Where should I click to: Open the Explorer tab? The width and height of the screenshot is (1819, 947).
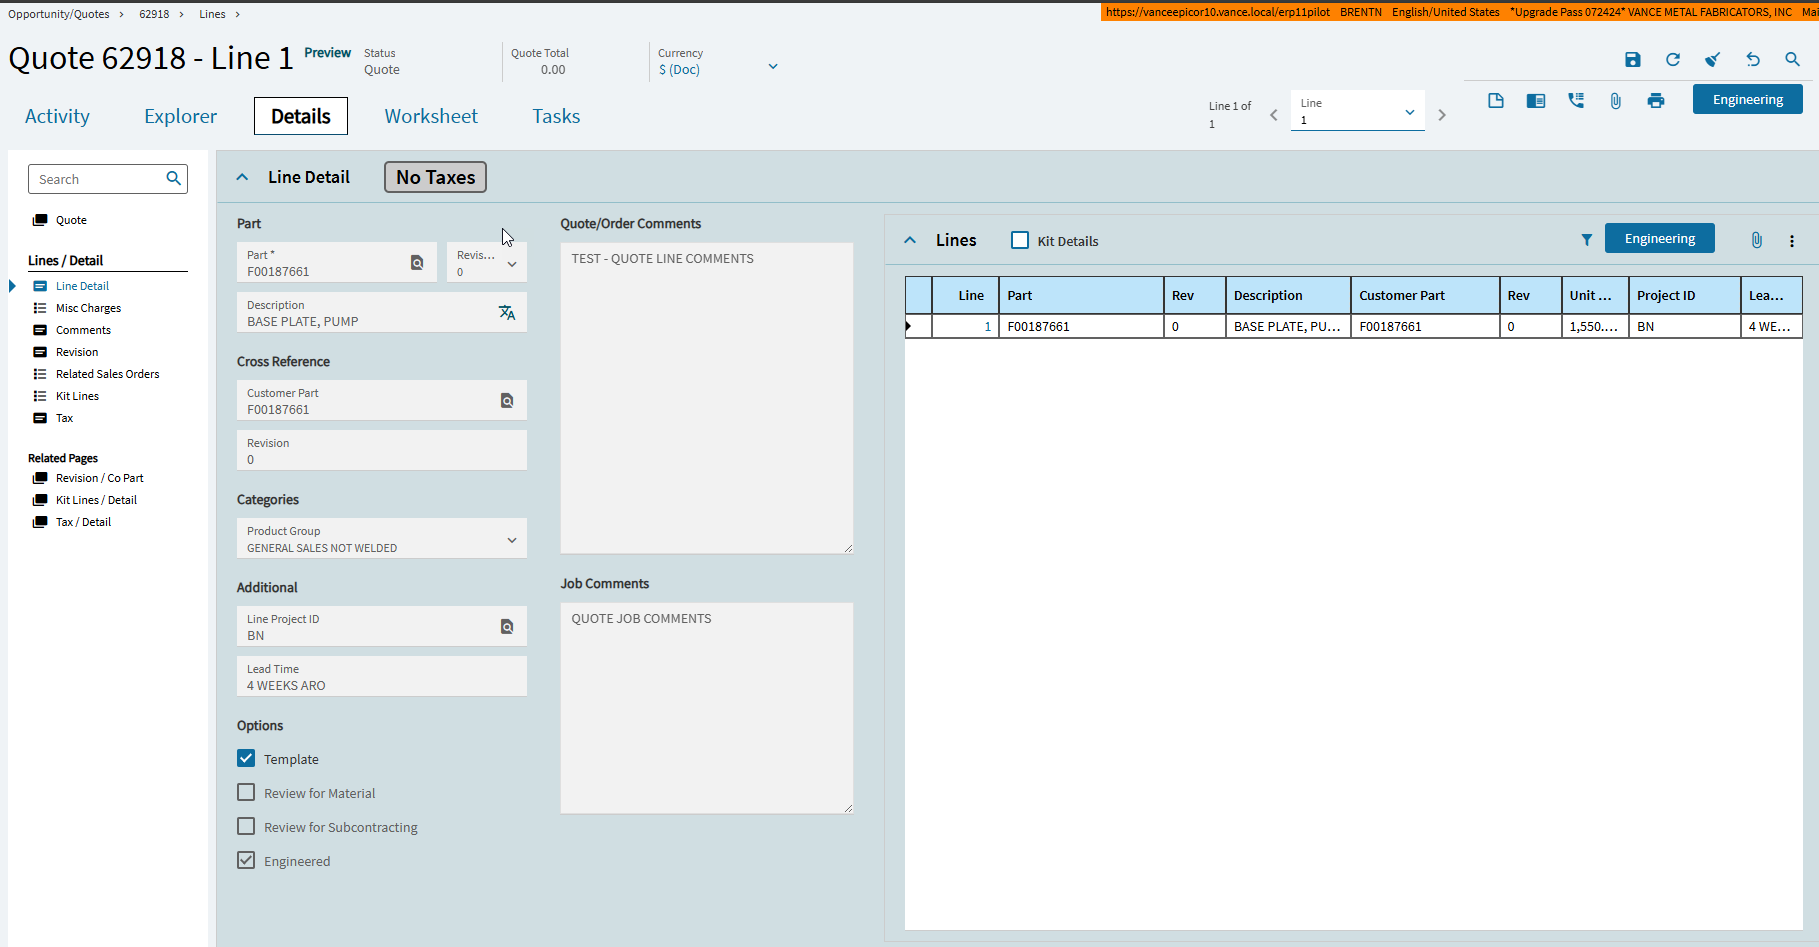tap(180, 116)
